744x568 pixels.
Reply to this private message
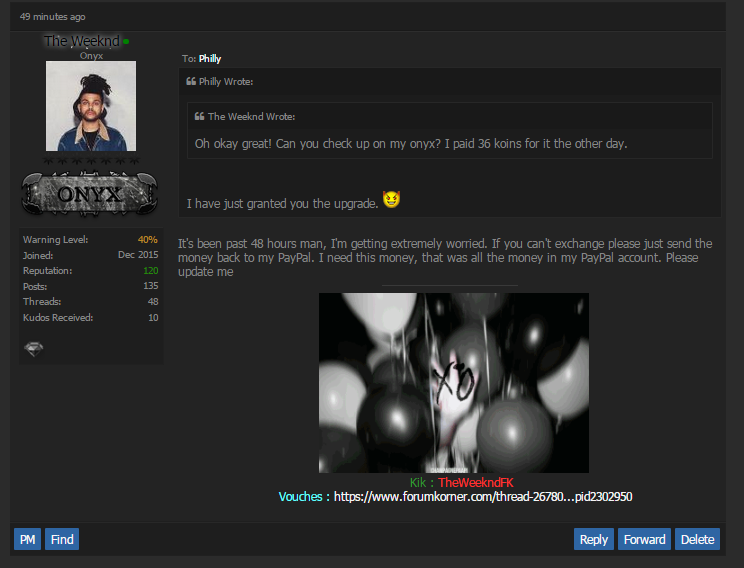(594, 539)
